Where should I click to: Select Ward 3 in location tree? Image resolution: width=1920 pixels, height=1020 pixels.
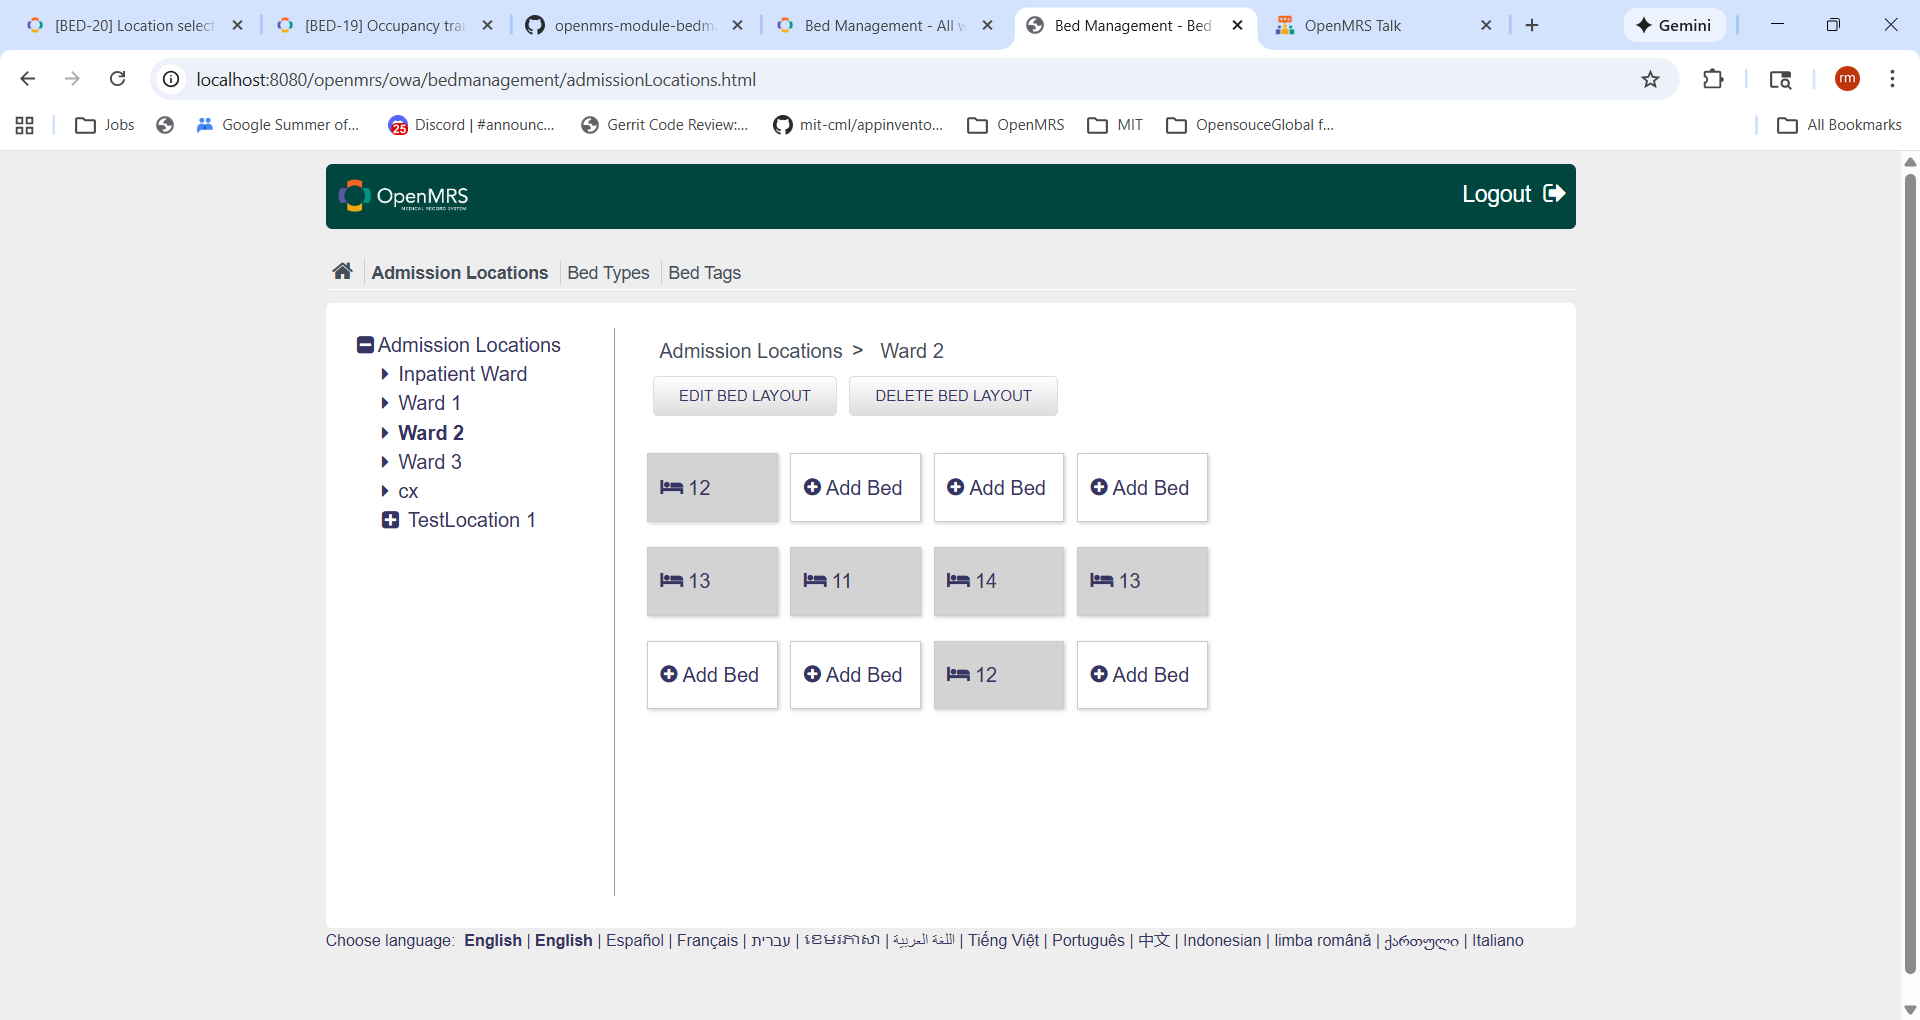tap(429, 462)
